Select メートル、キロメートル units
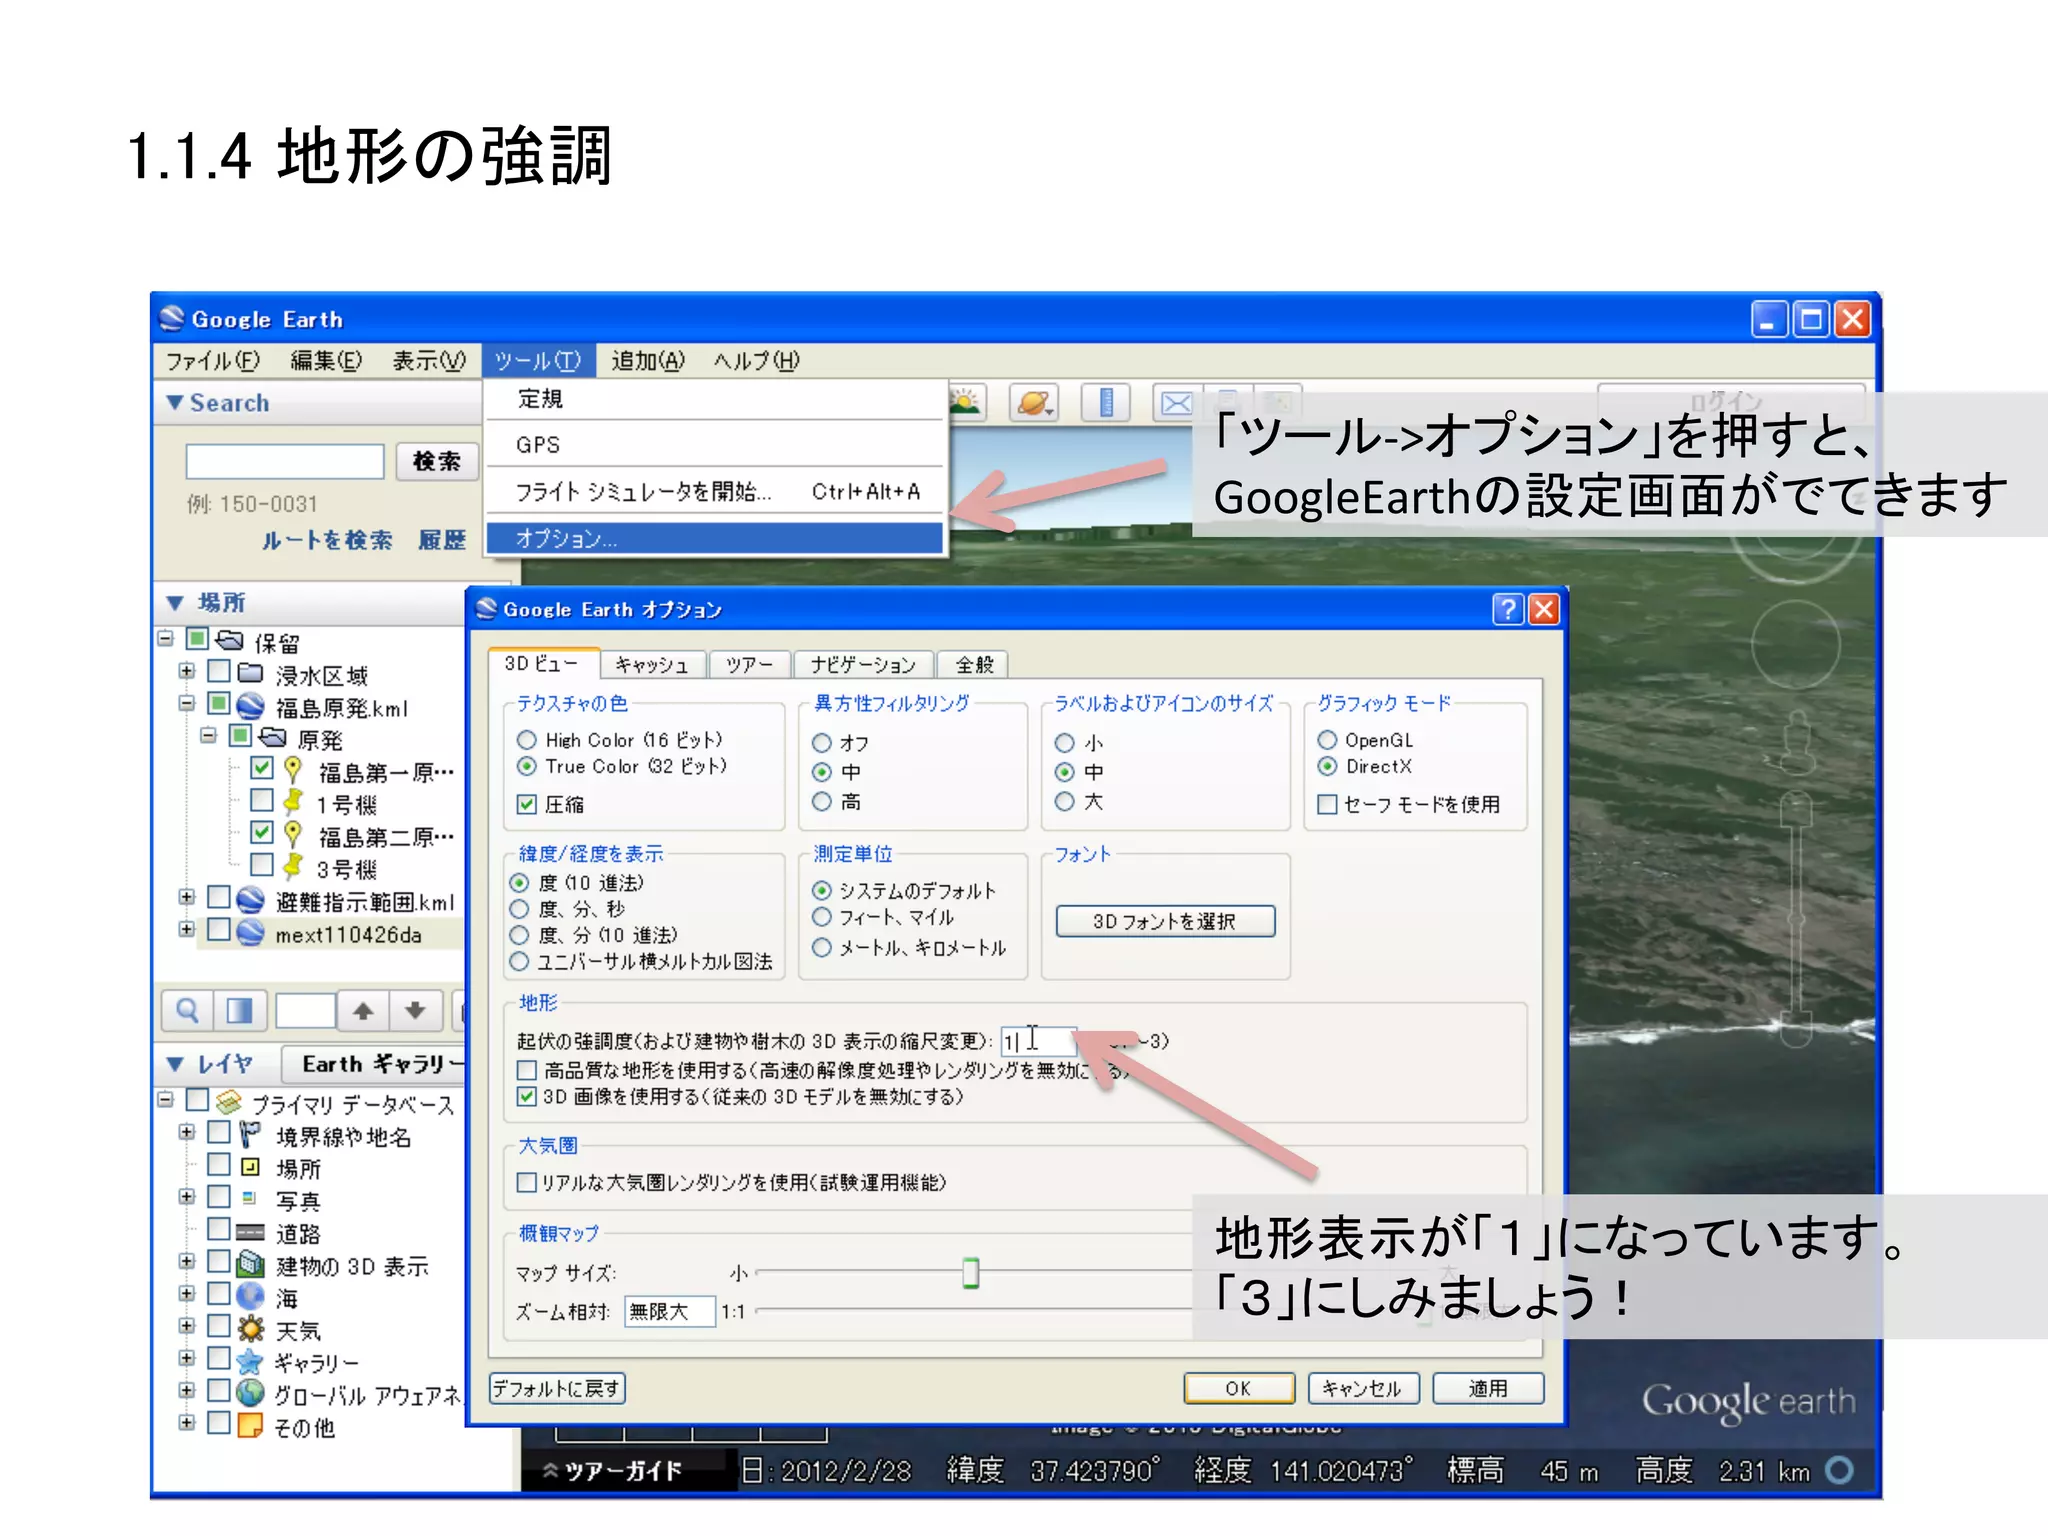 pos(822,947)
